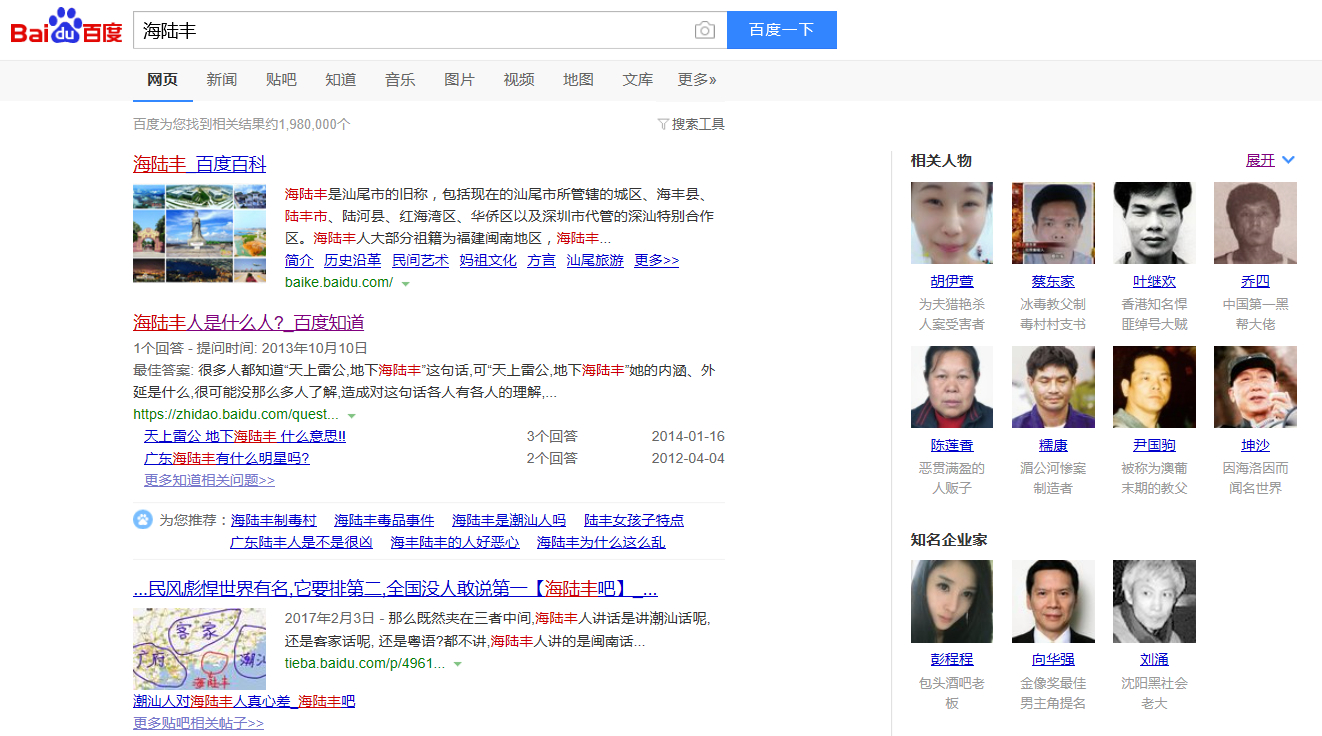Click 更多贴吧相关帖子>>

point(199,723)
